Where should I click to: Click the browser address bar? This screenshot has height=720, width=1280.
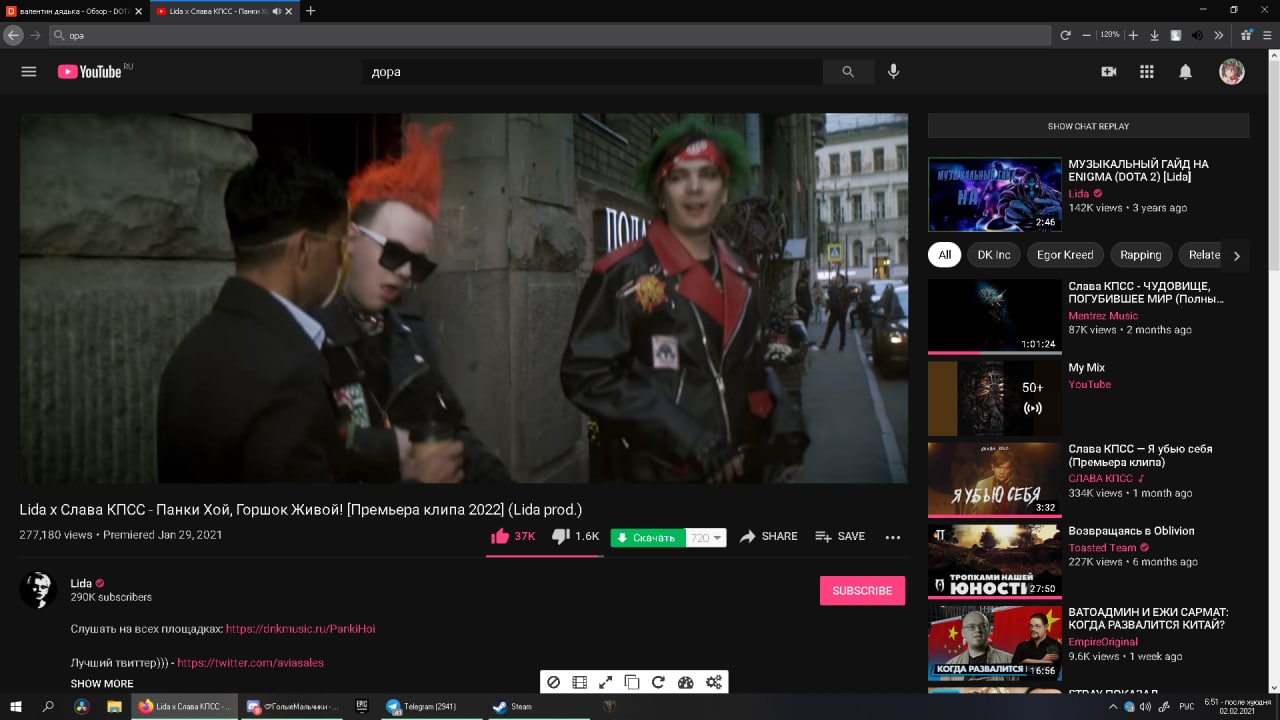(550, 35)
